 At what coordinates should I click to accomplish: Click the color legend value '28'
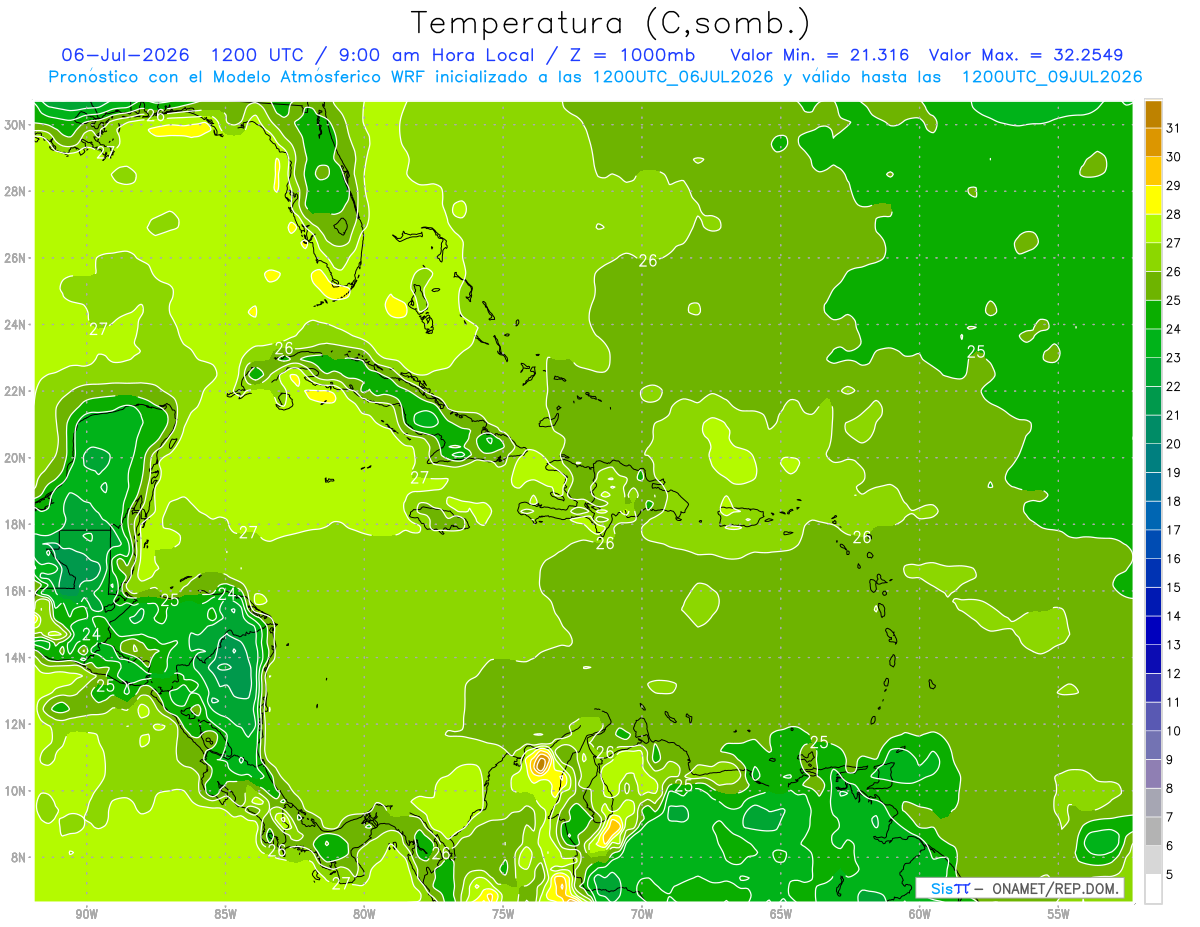tap(1174, 214)
